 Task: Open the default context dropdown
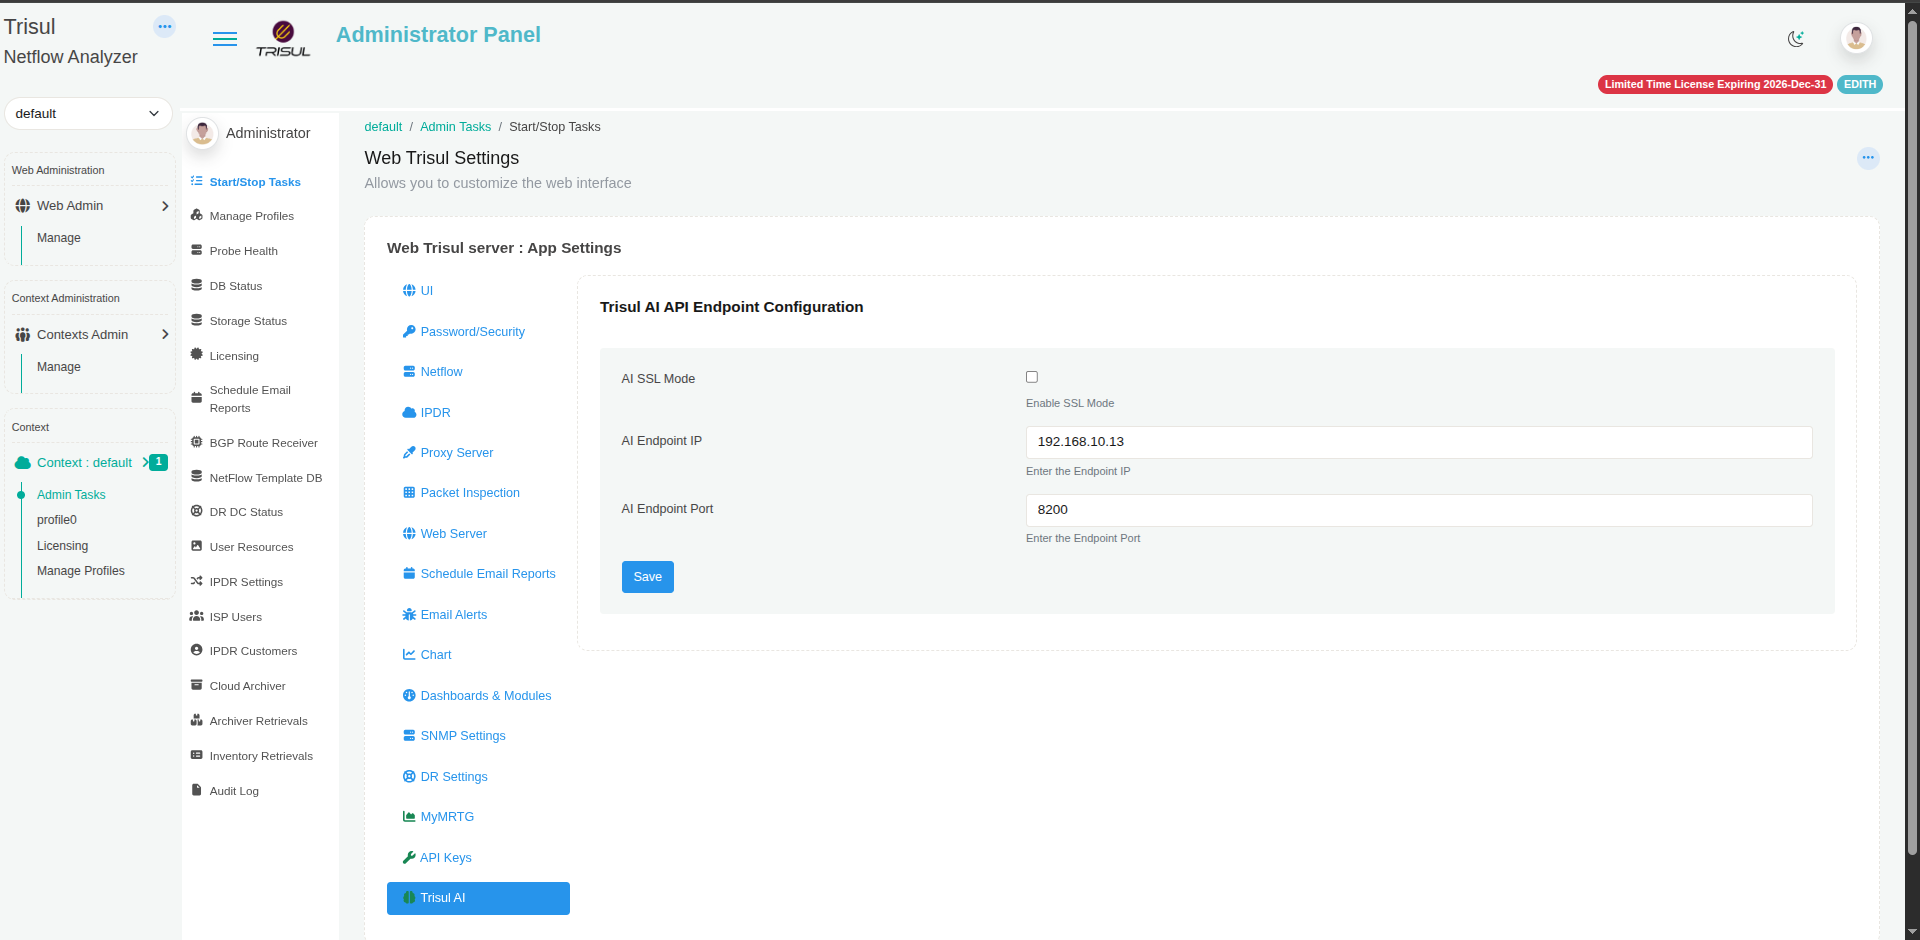point(88,114)
